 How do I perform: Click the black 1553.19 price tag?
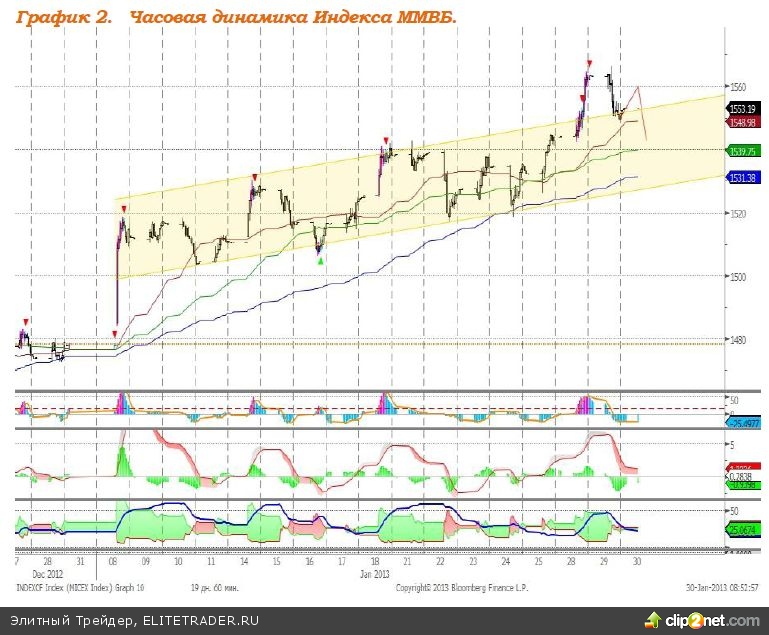coord(741,108)
